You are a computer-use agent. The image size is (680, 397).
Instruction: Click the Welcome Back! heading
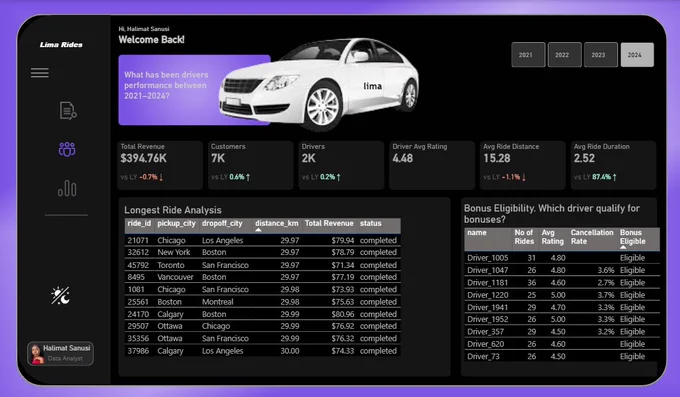point(151,39)
